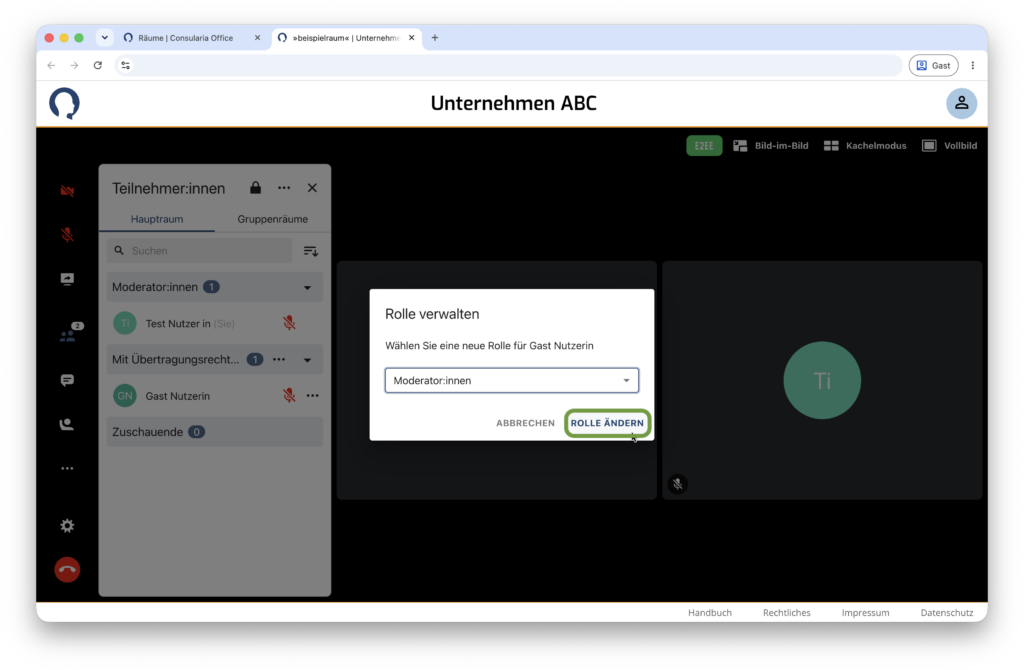Click the Zuschauende group header
1024x670 pixels.
pyautogui.click(x=215, y=432)
